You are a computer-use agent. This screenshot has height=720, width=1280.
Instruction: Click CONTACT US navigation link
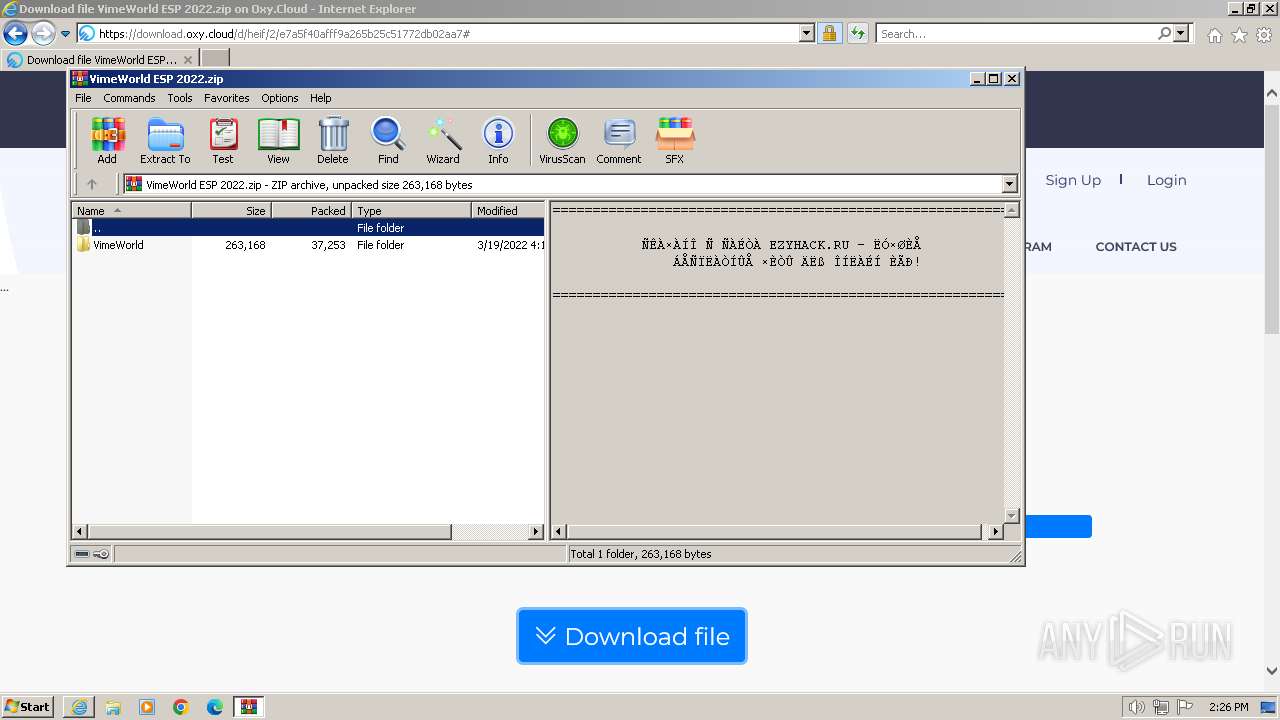tap(1136, 247)
